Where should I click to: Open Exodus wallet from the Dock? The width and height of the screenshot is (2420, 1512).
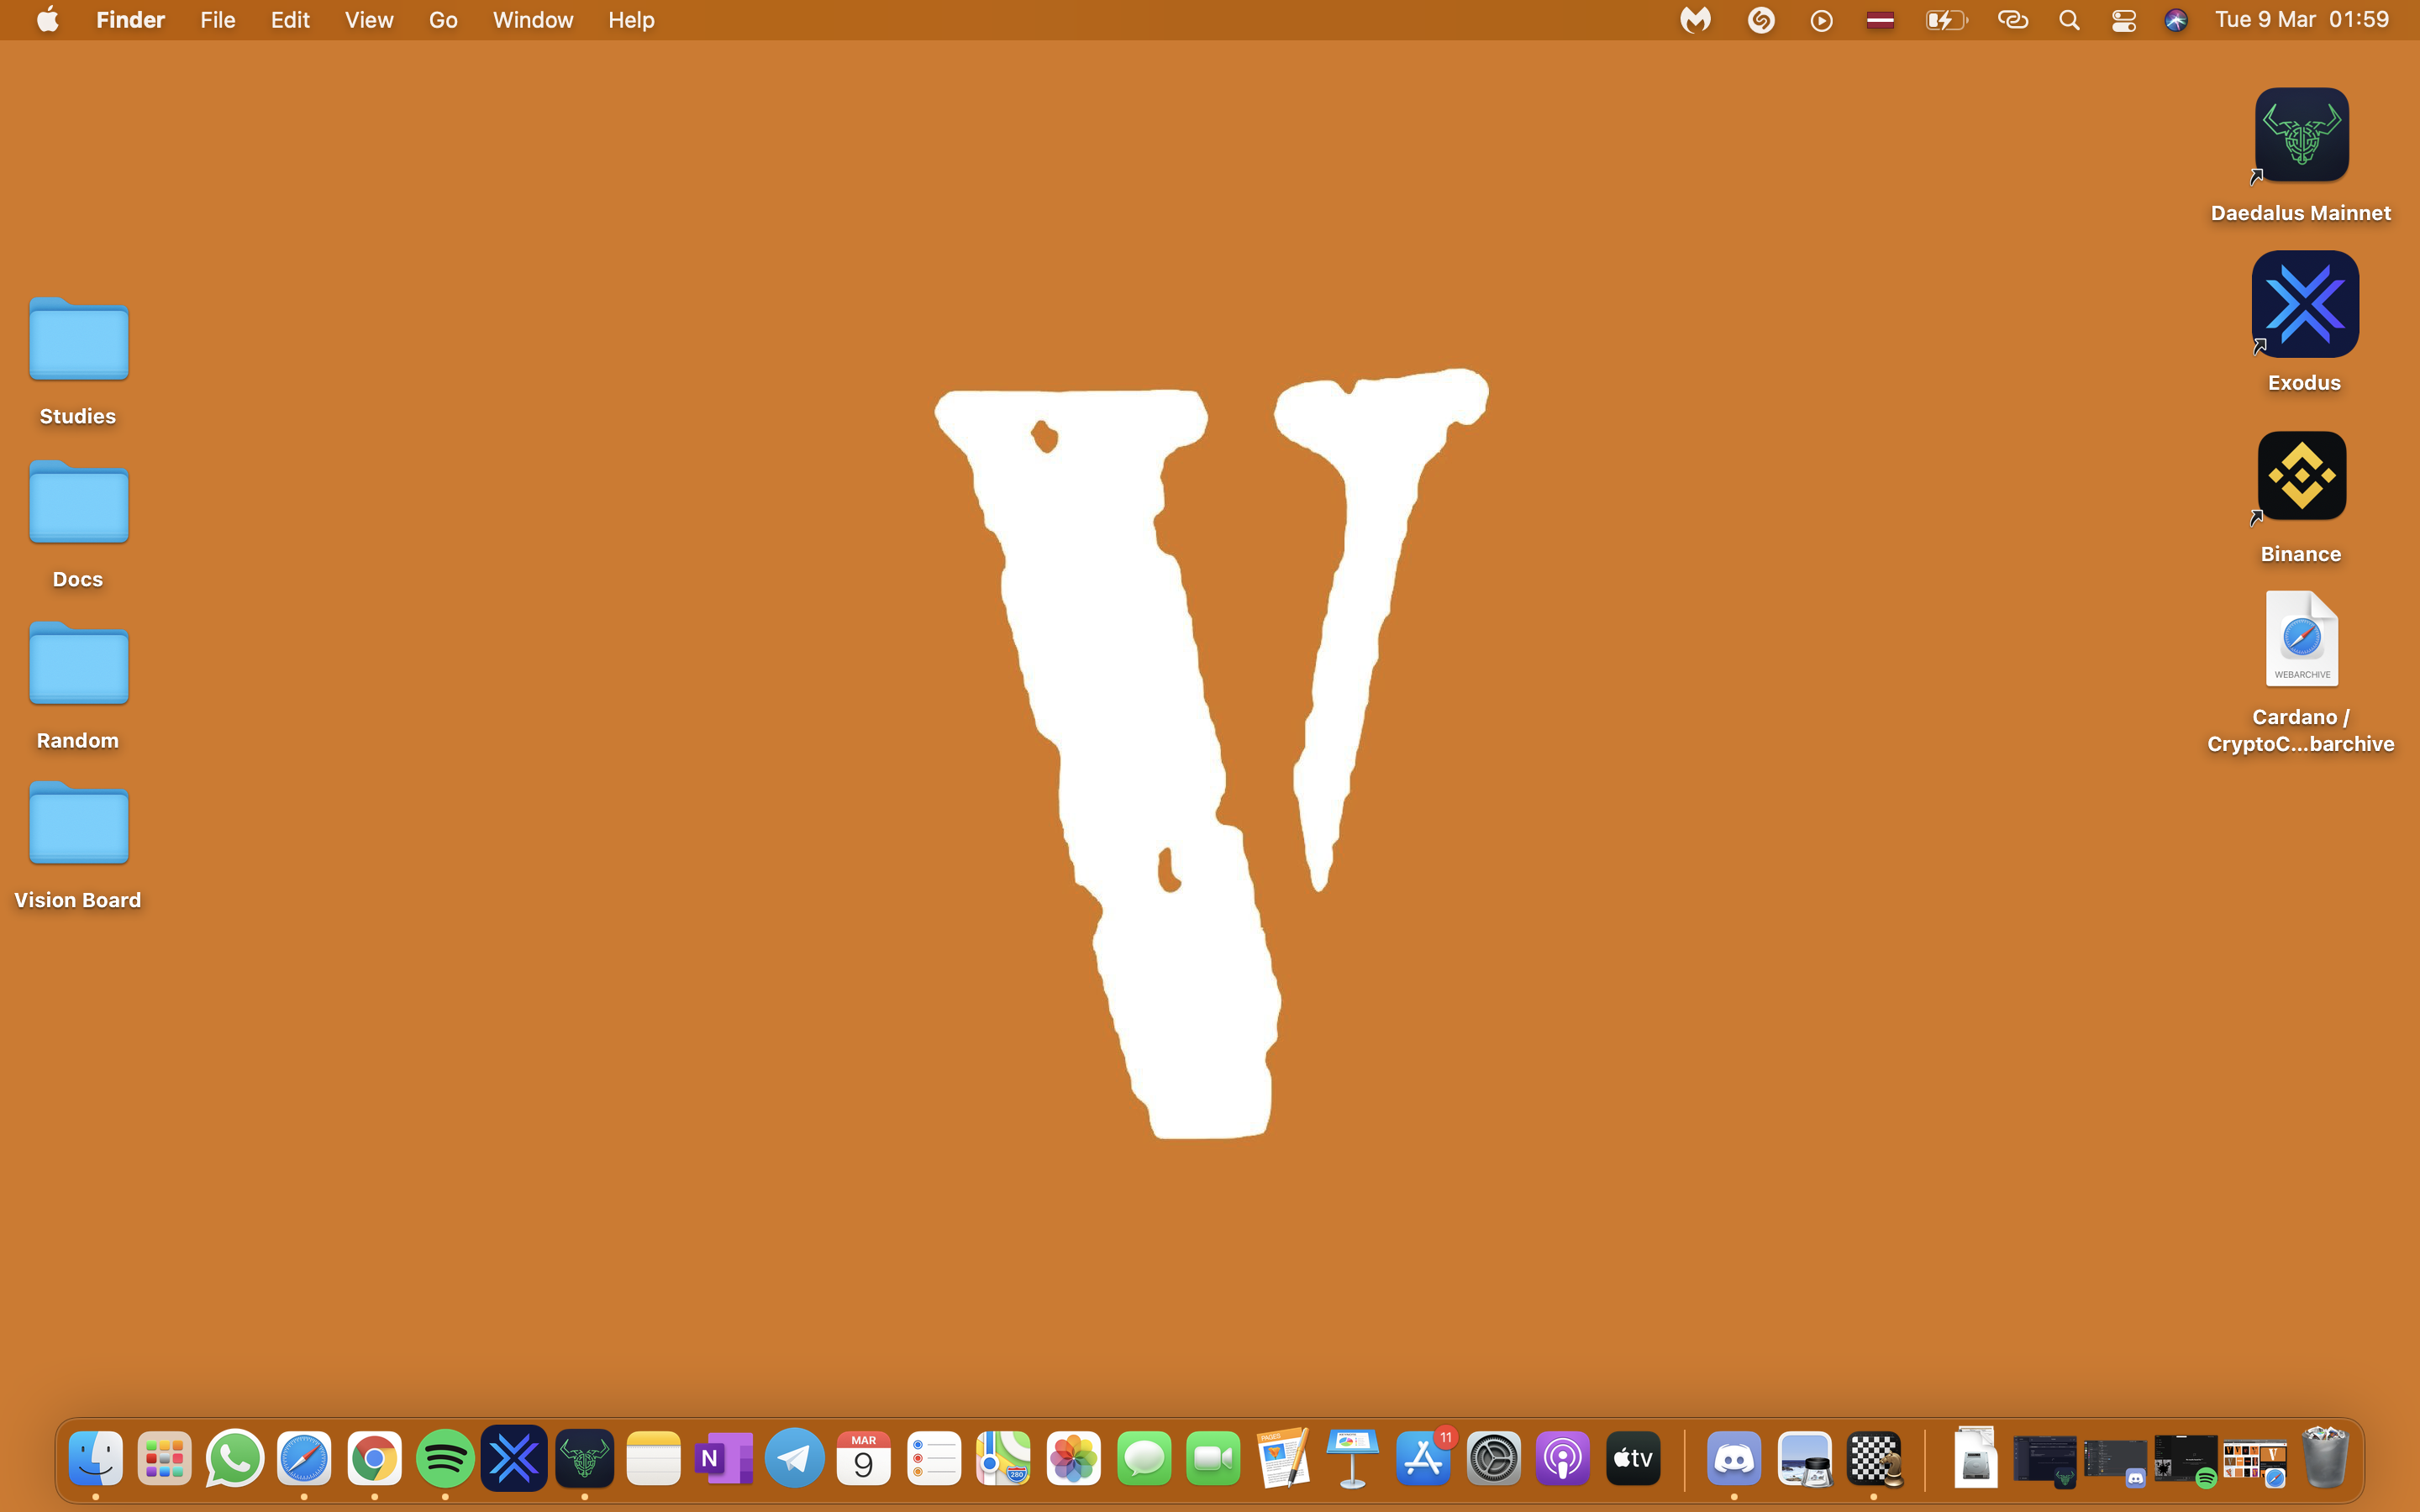[x=514, y=1459]
